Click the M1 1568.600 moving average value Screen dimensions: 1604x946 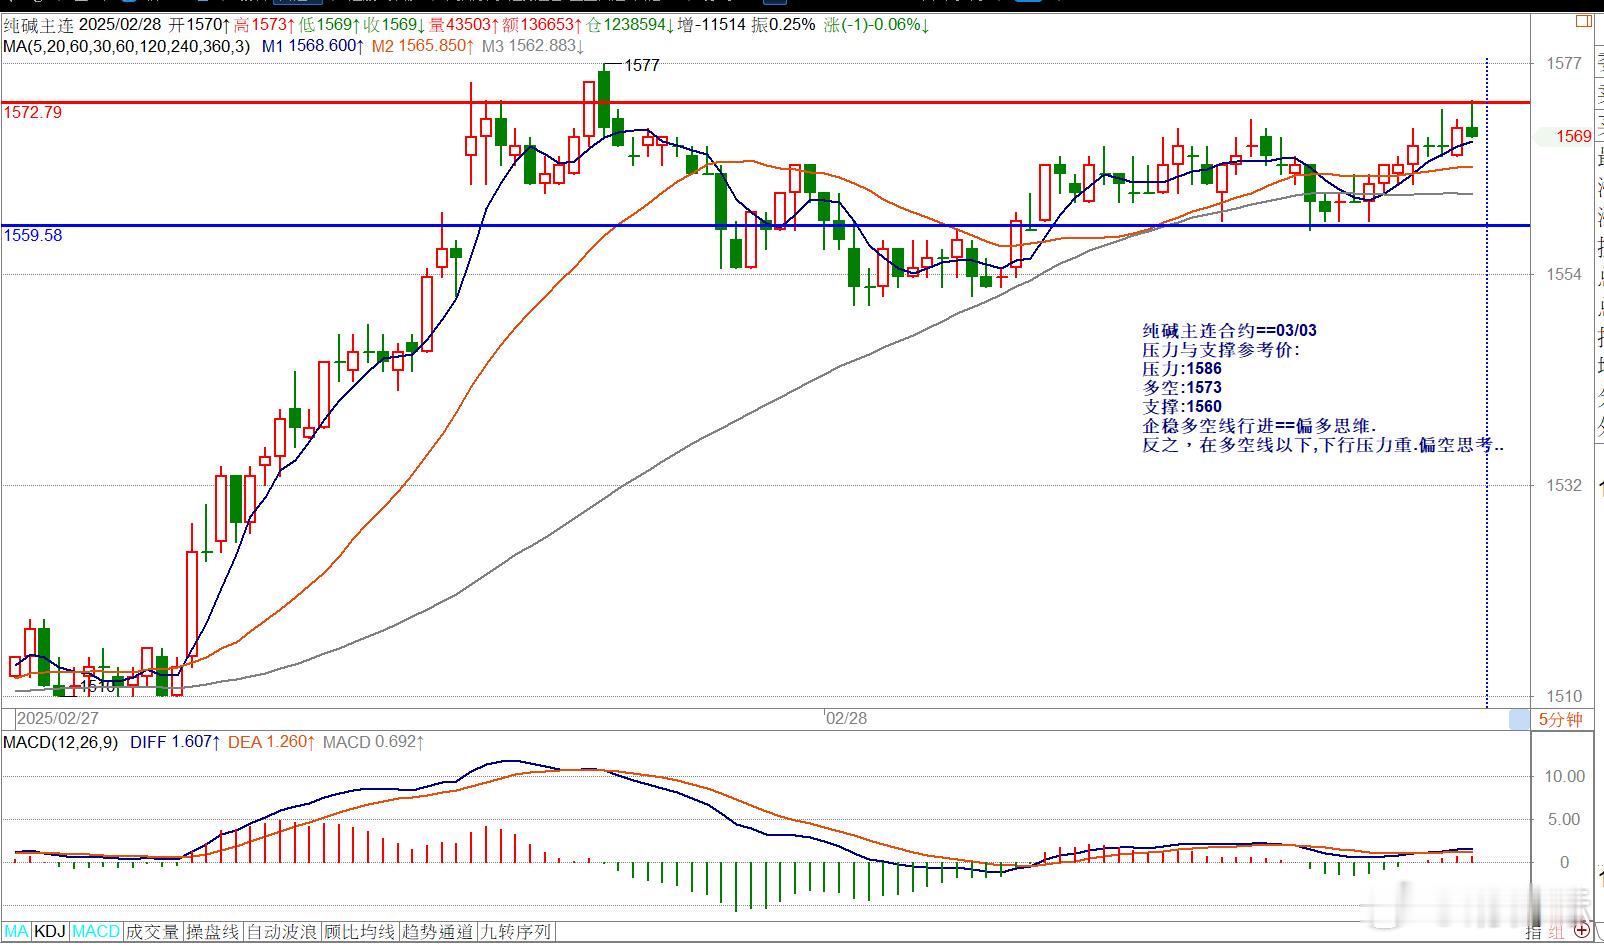click(313, 45)
